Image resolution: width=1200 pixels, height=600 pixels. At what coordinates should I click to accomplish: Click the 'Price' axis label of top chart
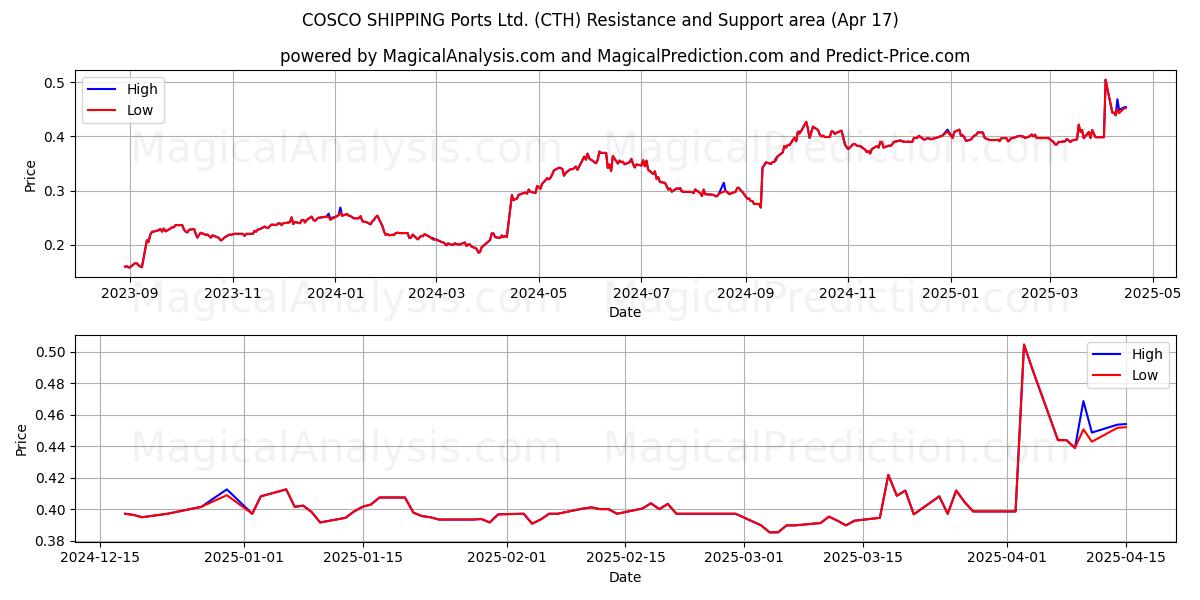pos(30,176)
